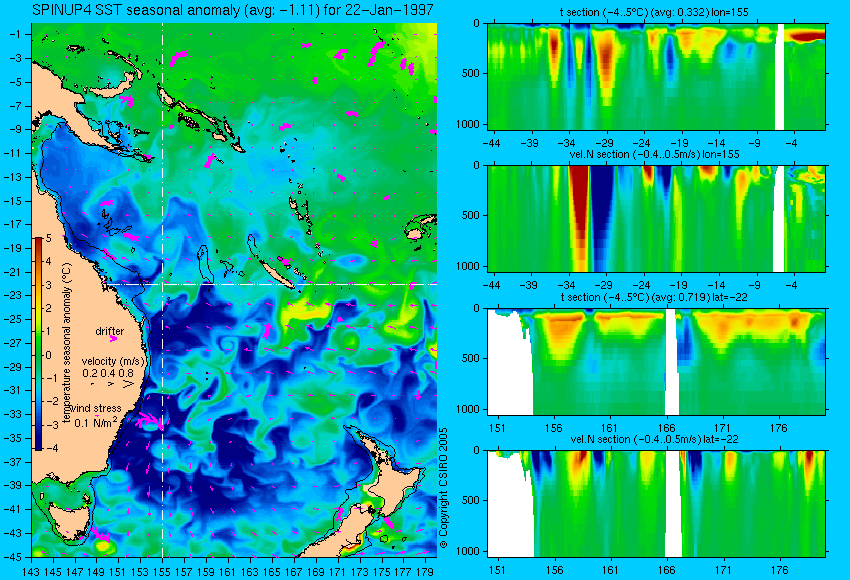Open the temperature section plot at lat=-22
The width and height of the screenshot is (850, 580).
(x=657, y=362)
